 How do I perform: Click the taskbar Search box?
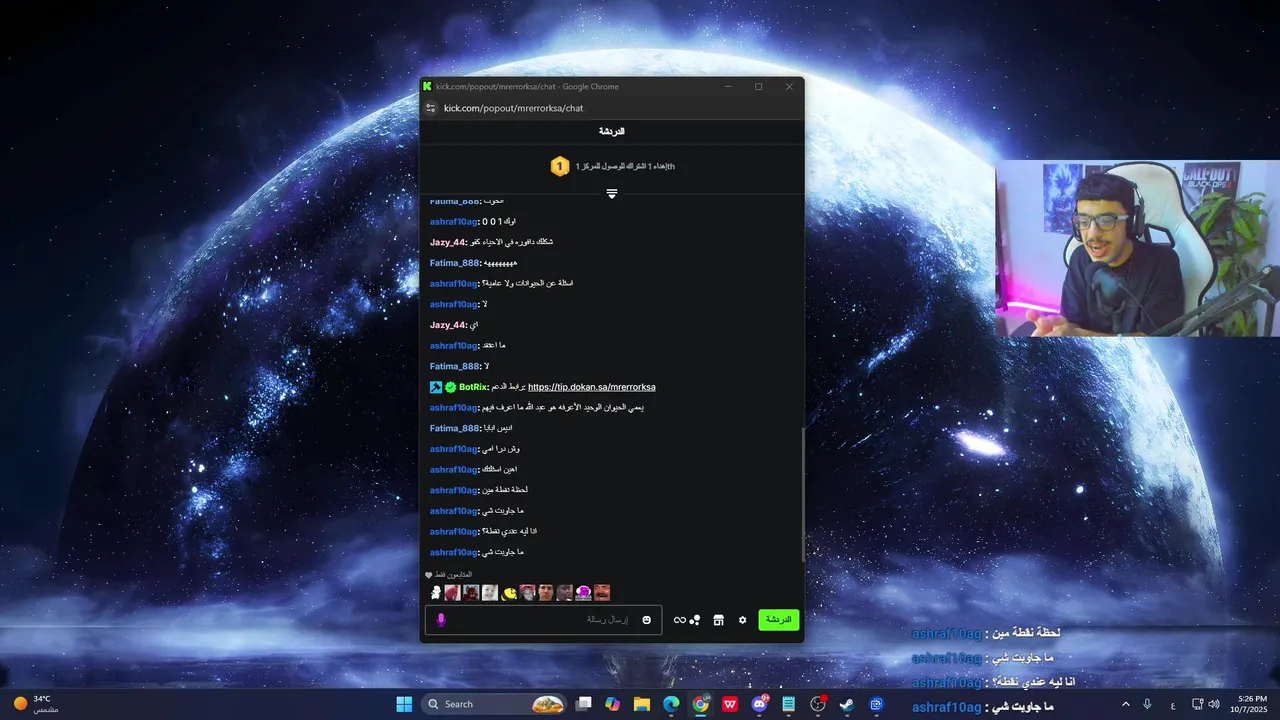point(494,704)
